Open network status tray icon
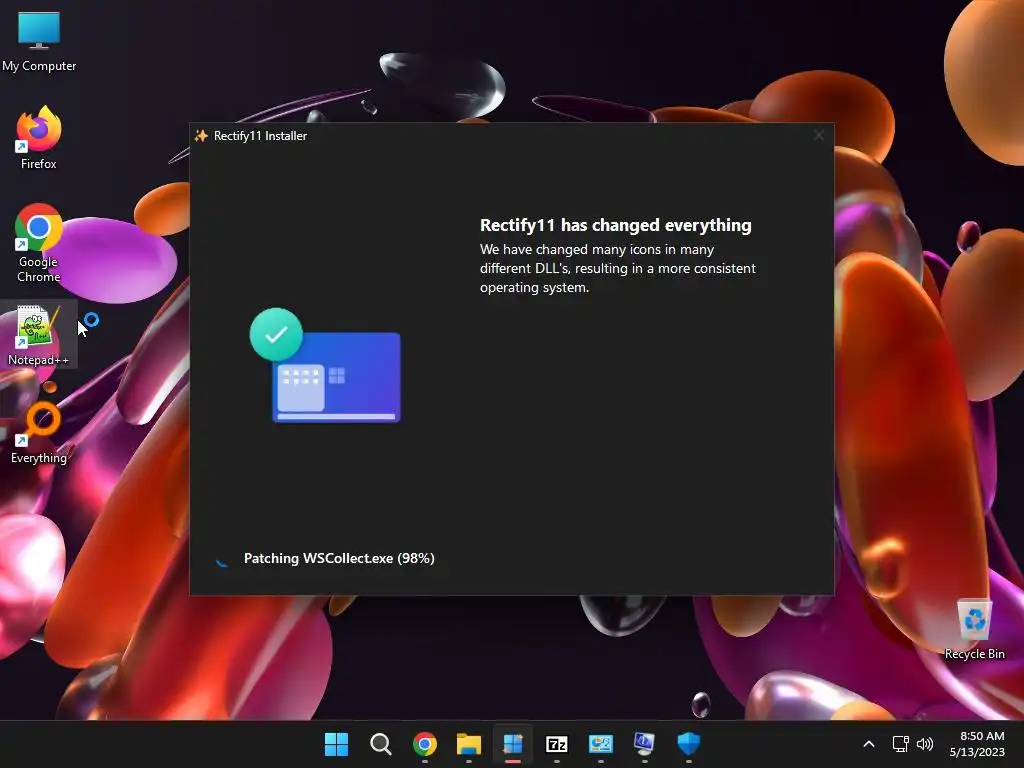The width and height of the screenshot is (1024, 768). (901, 744)
